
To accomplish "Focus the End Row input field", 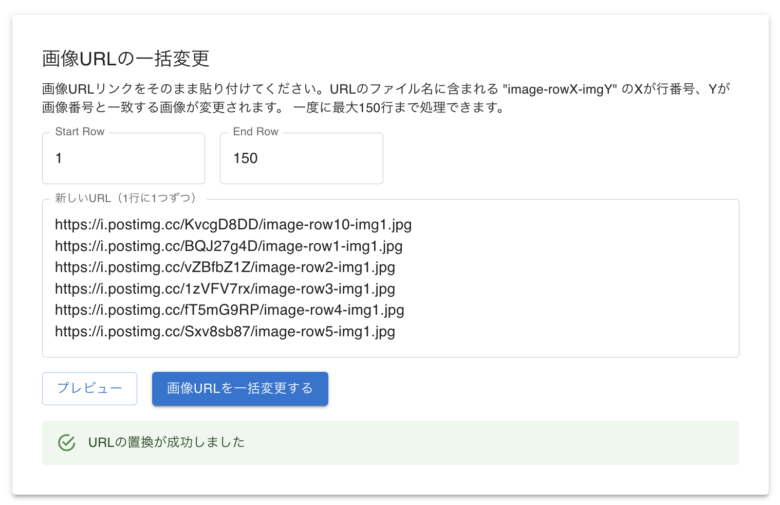I will click(301, 158).
